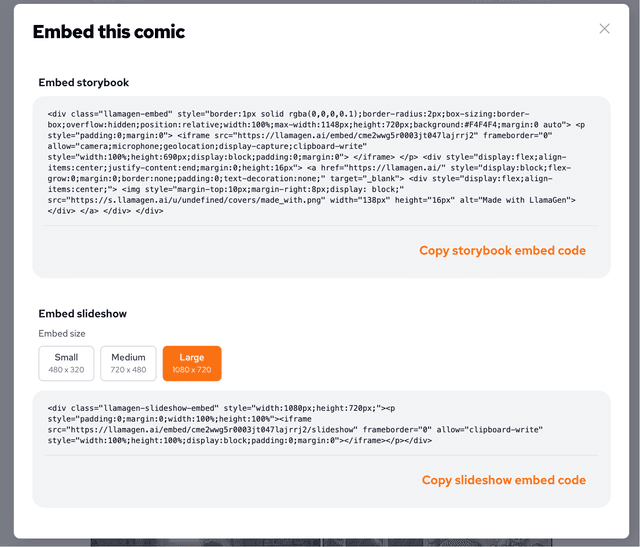Click the "Embed size" label
This screenshot has height=547, width=640.
(x=62, y=333)
